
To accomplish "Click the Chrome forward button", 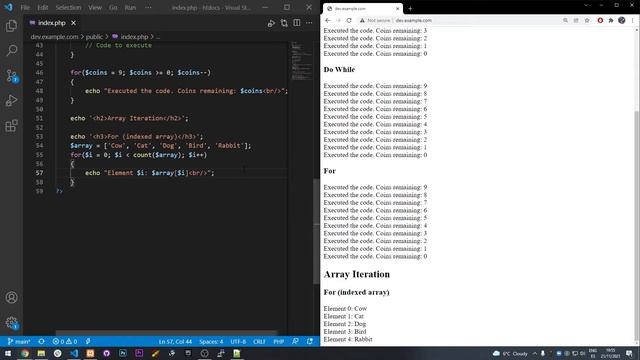I will (338, 20).
